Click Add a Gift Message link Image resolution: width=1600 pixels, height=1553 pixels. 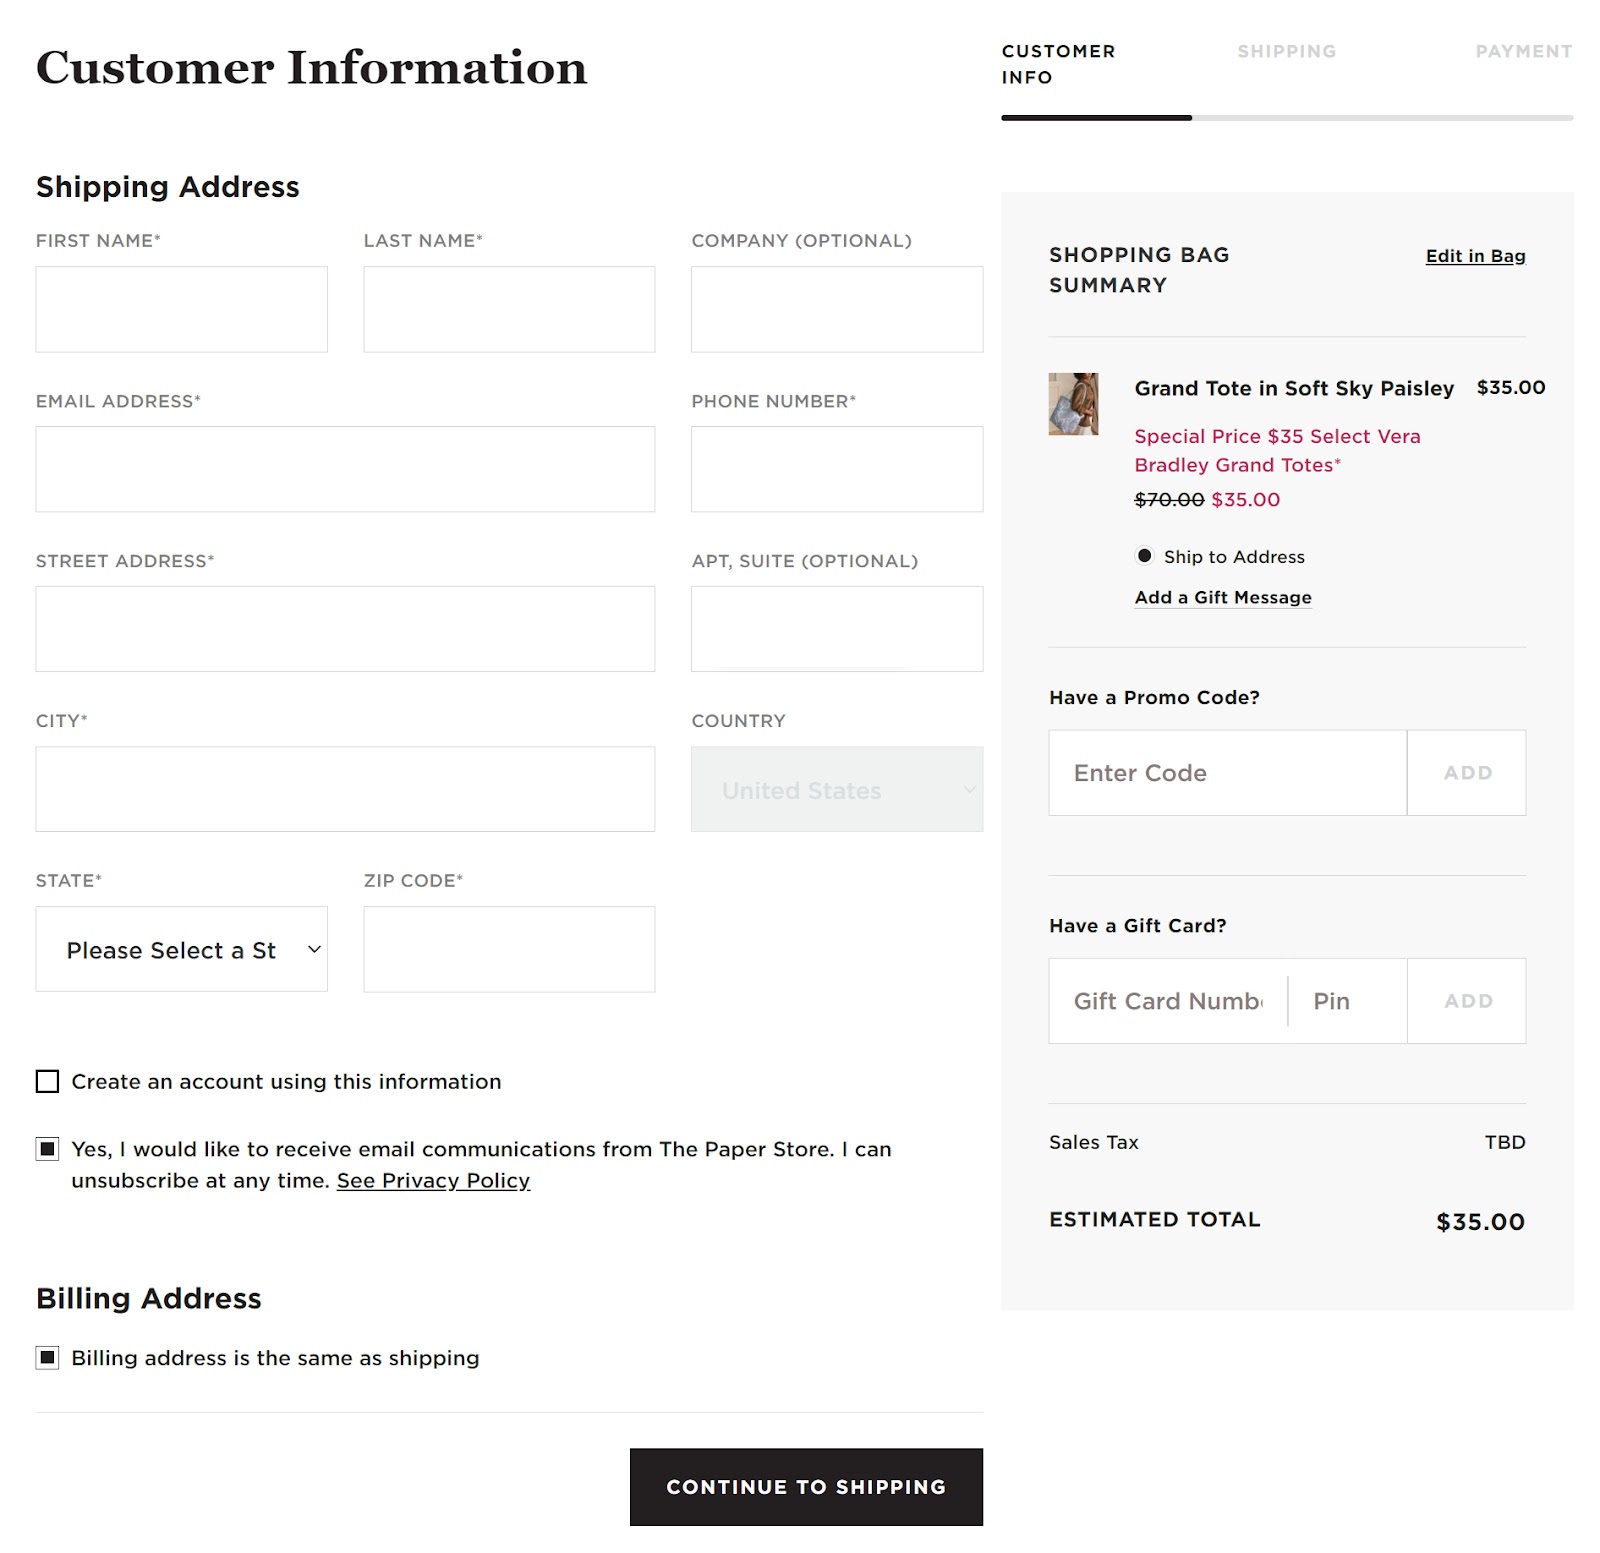(x=1222, y=597)
